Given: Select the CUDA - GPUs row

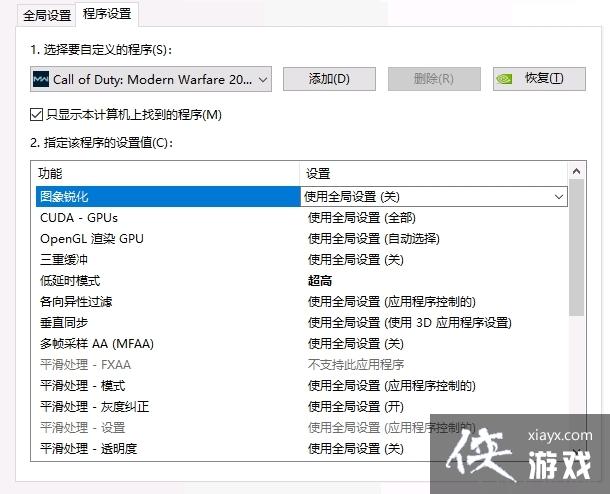Looking at the screenshot, I should pos(302,218).
